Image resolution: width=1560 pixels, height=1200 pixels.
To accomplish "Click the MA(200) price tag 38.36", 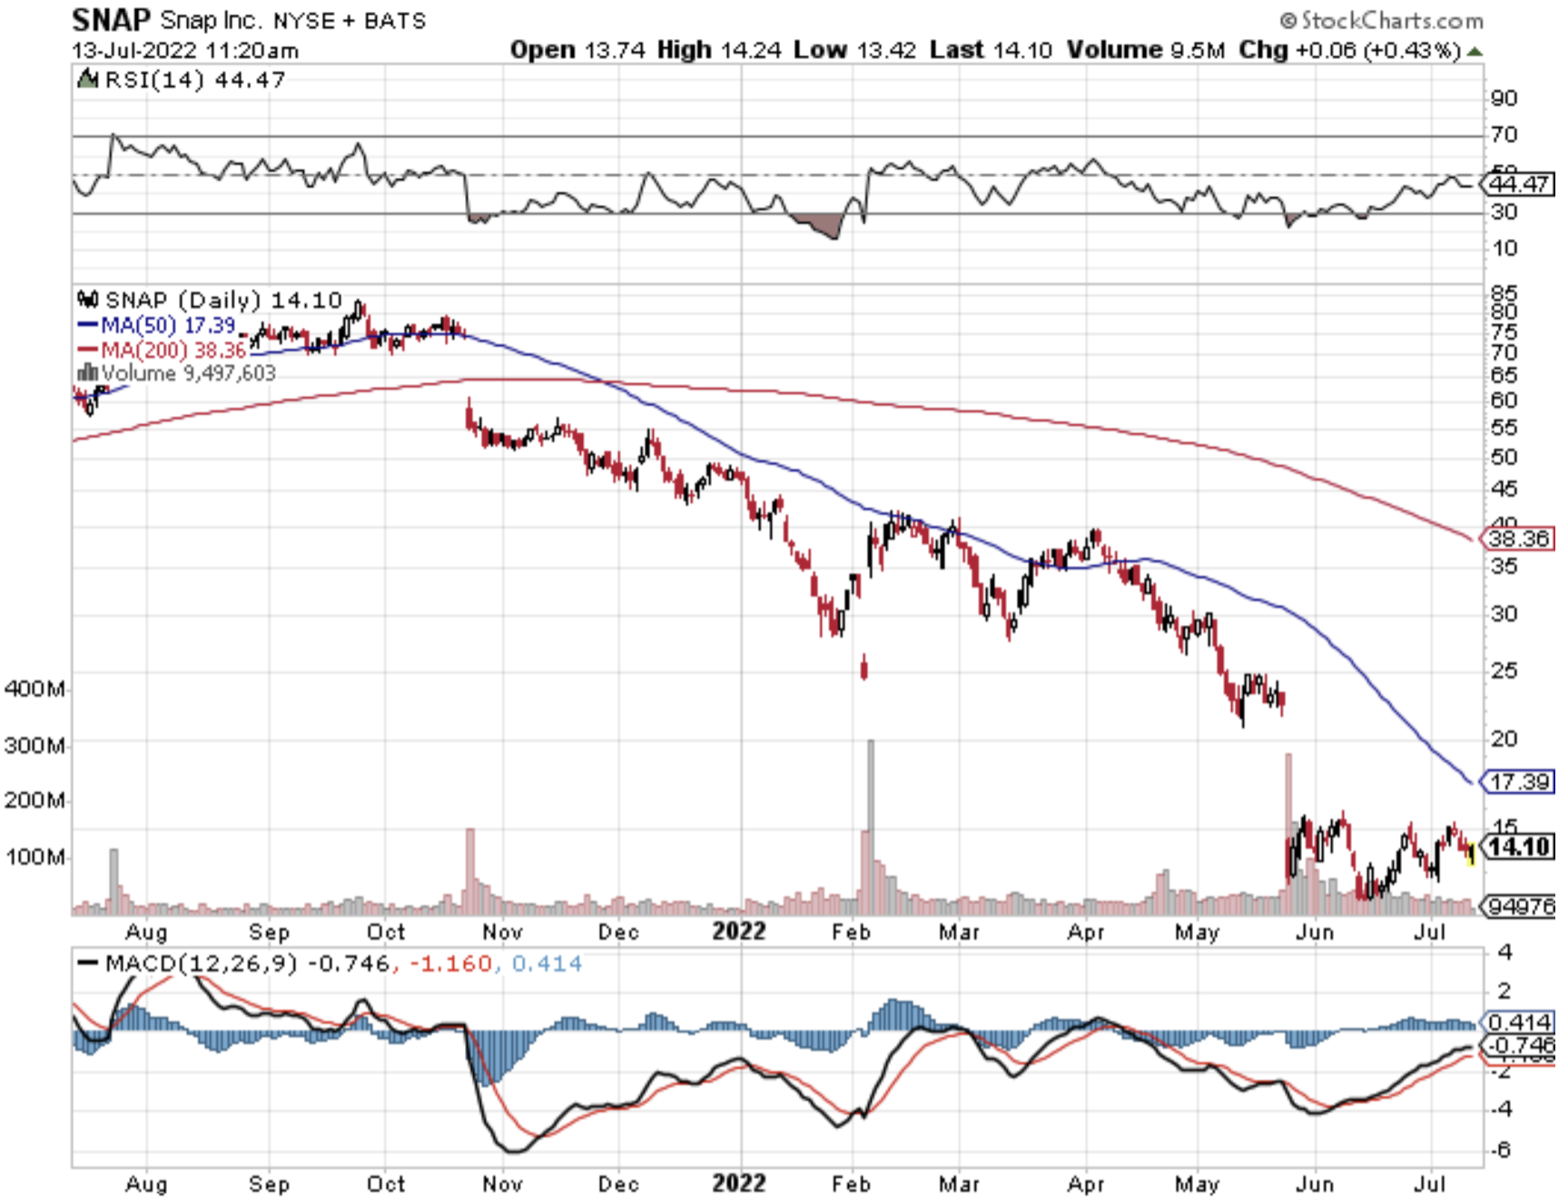I will coord(1518,539).
